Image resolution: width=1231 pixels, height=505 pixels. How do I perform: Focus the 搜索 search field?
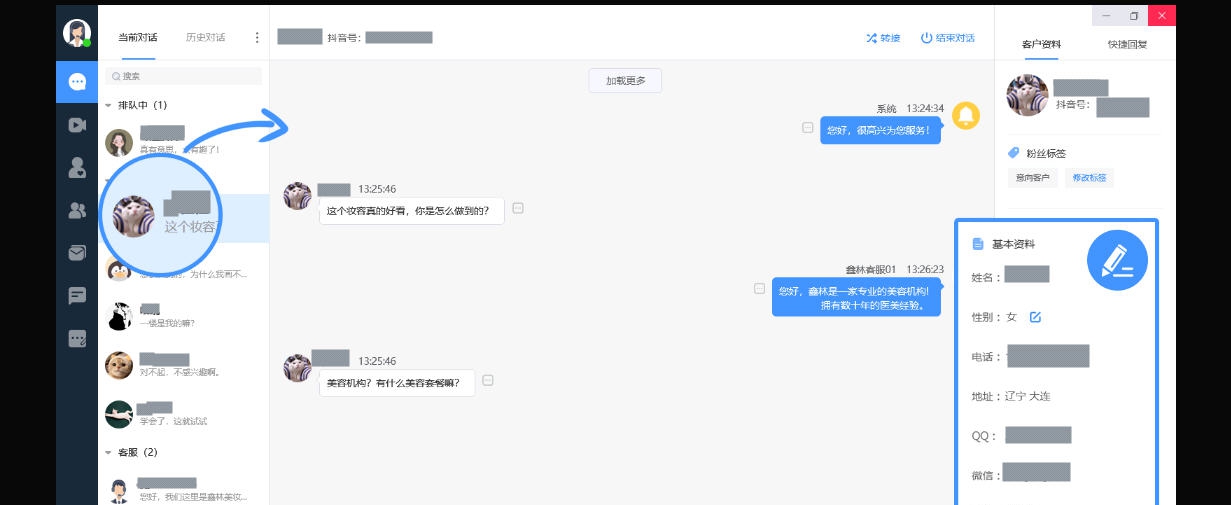[x=184, y=76]
